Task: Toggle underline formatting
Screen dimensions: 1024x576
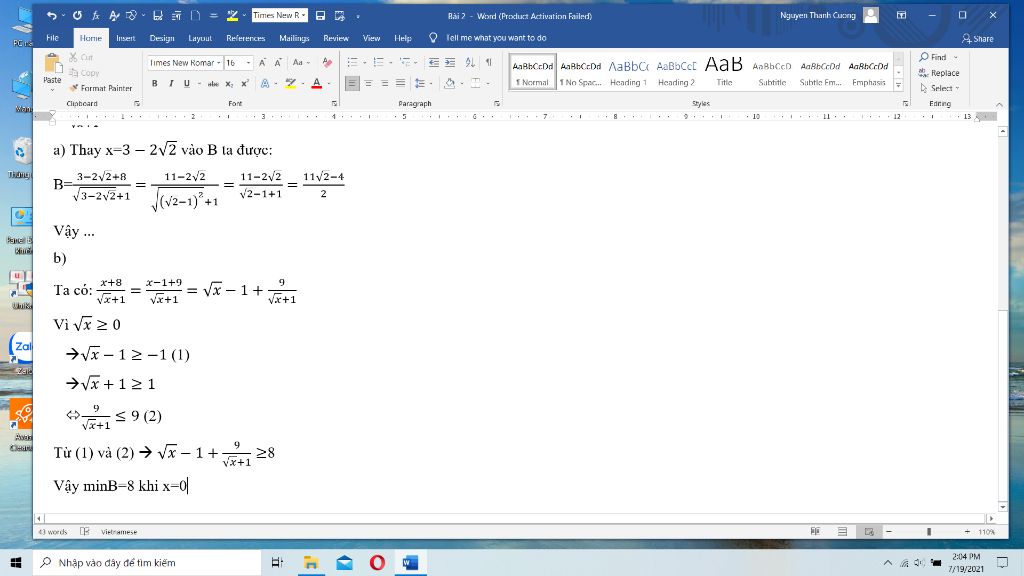Action: pyautogui.click(x=187, y=84)
